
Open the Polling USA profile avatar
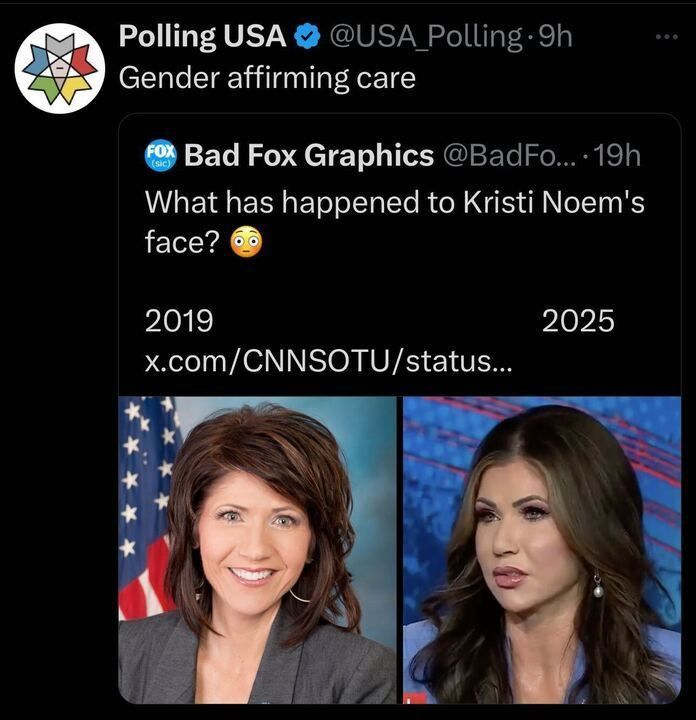60,68
